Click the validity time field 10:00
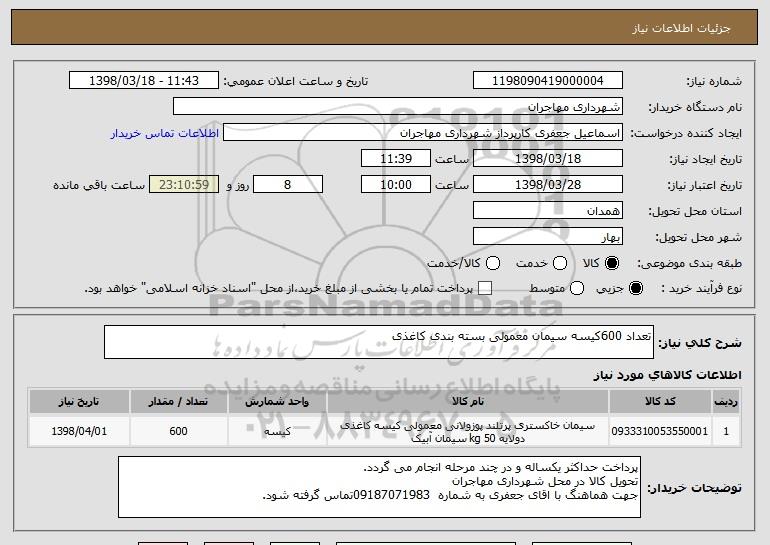Image resolution: width=770 pixels, height=545 pixels. pyautogui.click(x=396, y=185)
